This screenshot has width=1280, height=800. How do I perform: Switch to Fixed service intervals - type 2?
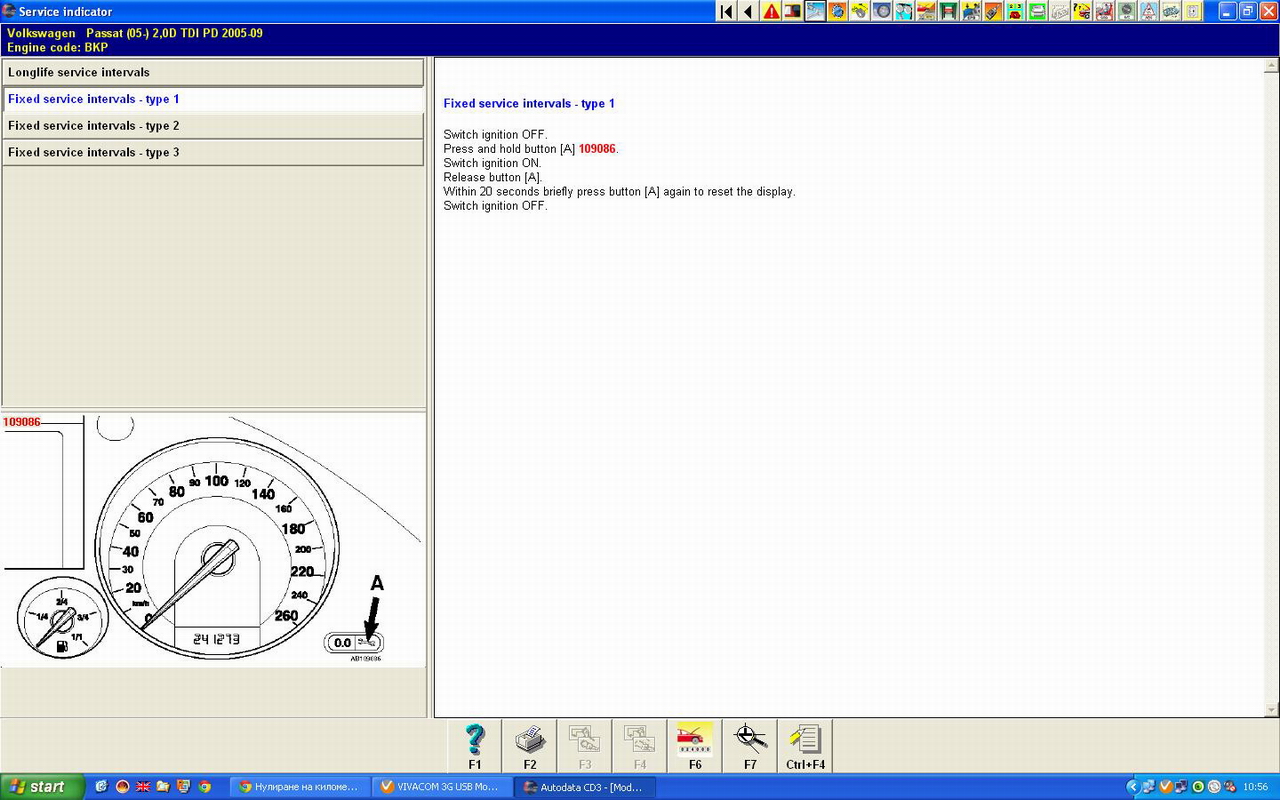tap(213, 126)
